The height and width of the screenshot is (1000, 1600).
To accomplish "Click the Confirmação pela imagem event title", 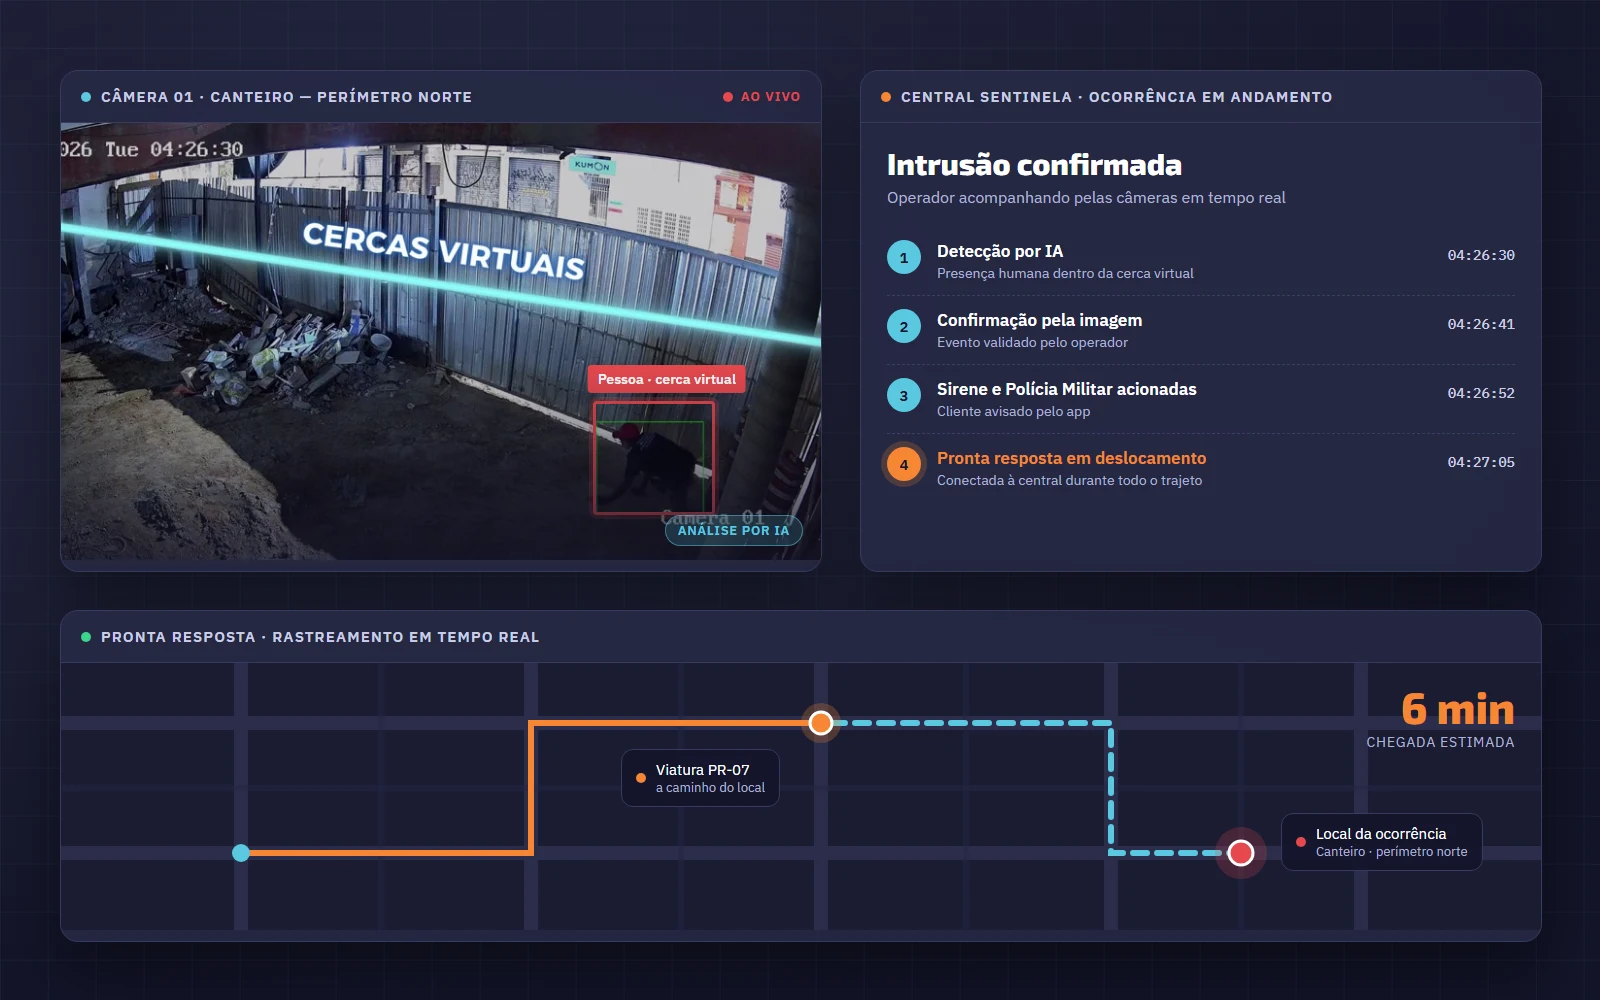I will click(1039, 321).
